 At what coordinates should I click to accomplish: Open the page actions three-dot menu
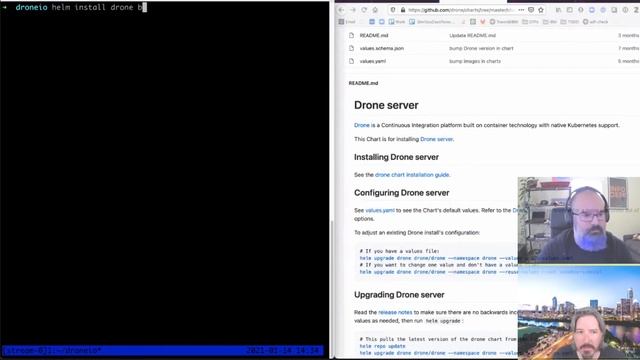(521, 10)
